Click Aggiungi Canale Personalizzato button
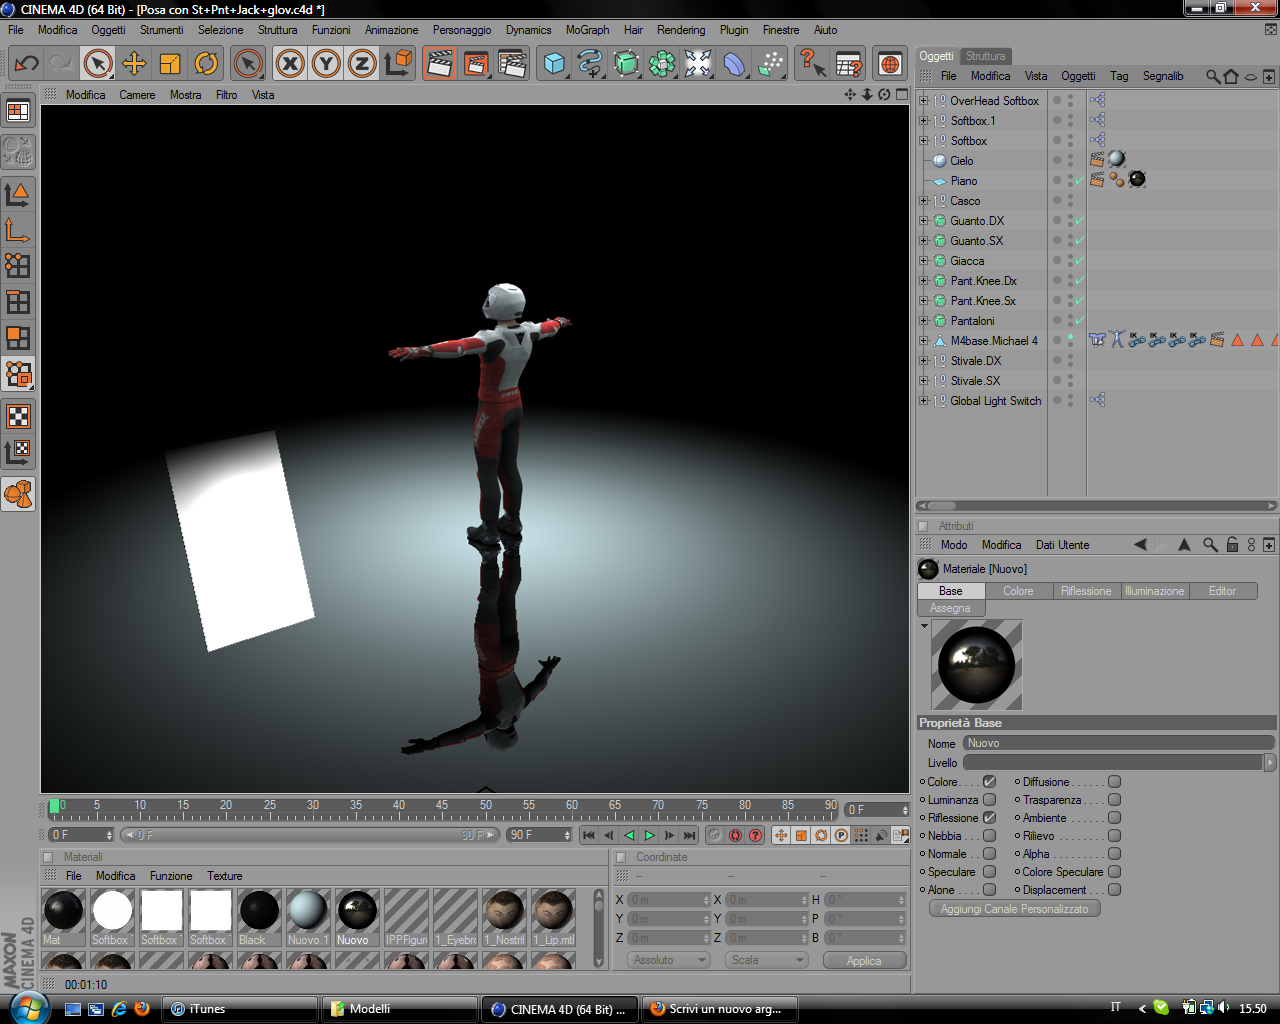 [x=1014, y=909]
